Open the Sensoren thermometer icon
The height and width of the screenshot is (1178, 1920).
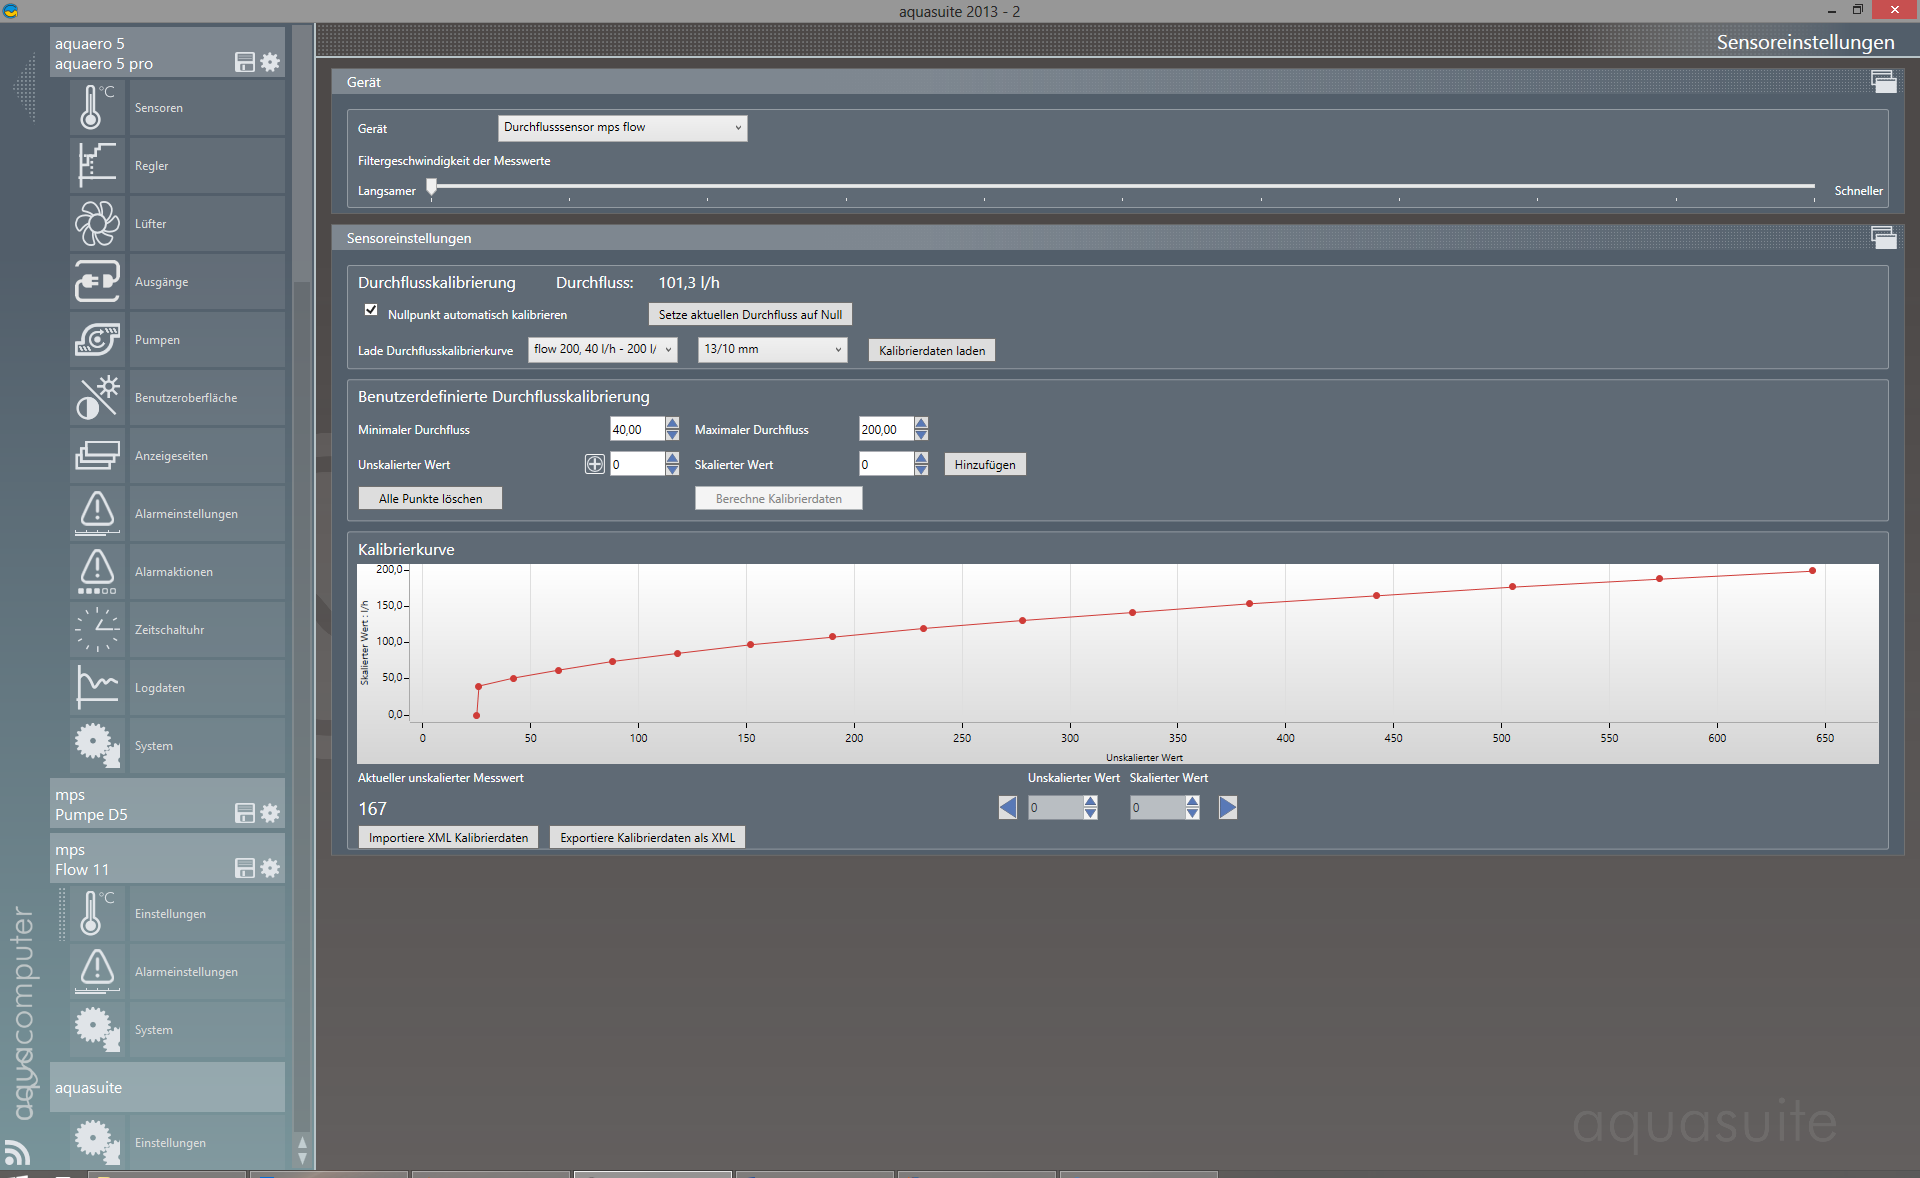96,107
